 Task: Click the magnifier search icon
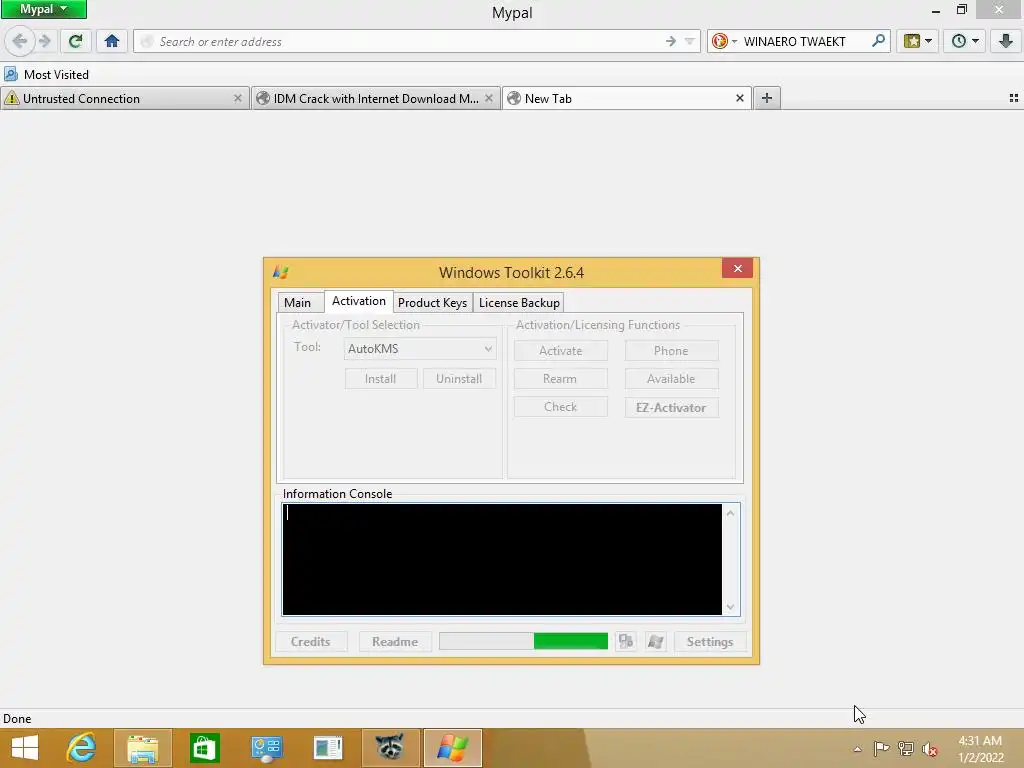(x=878, y=41)
